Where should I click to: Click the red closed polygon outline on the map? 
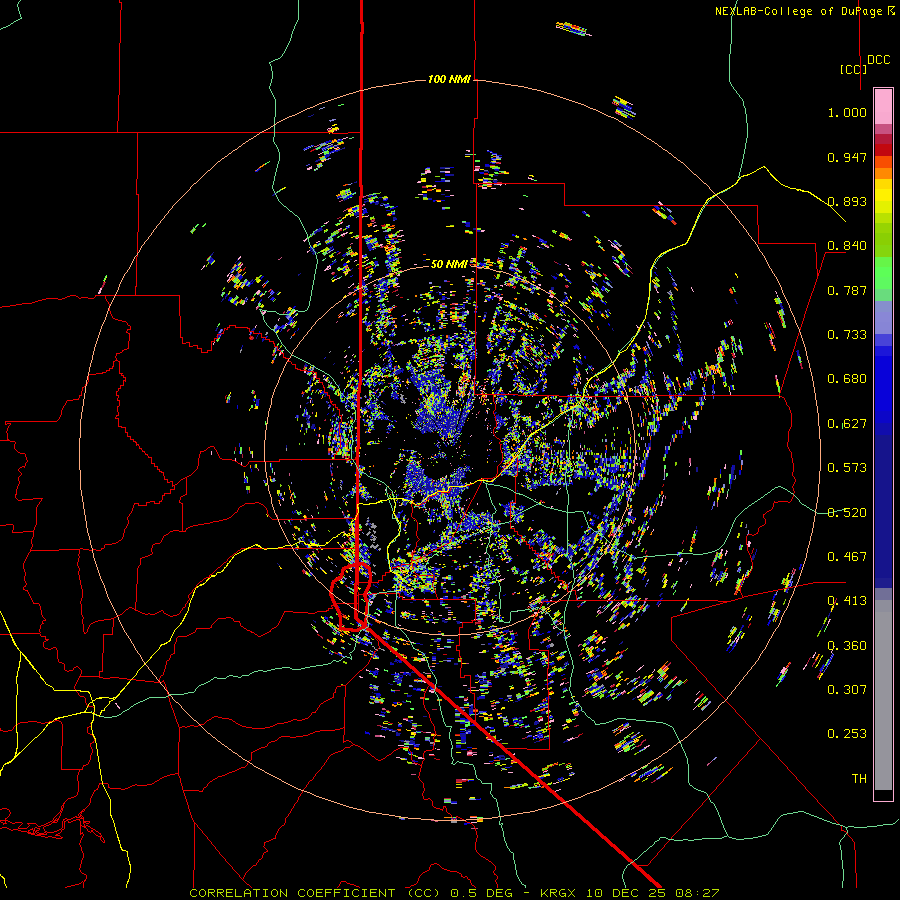[351, 597]
